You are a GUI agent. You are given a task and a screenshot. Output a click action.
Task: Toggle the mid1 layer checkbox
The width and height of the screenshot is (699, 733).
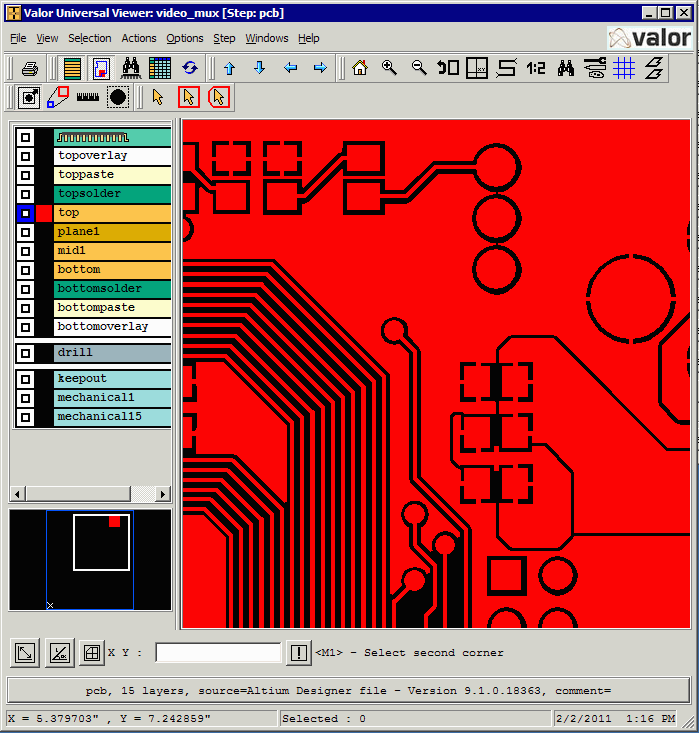26,251
